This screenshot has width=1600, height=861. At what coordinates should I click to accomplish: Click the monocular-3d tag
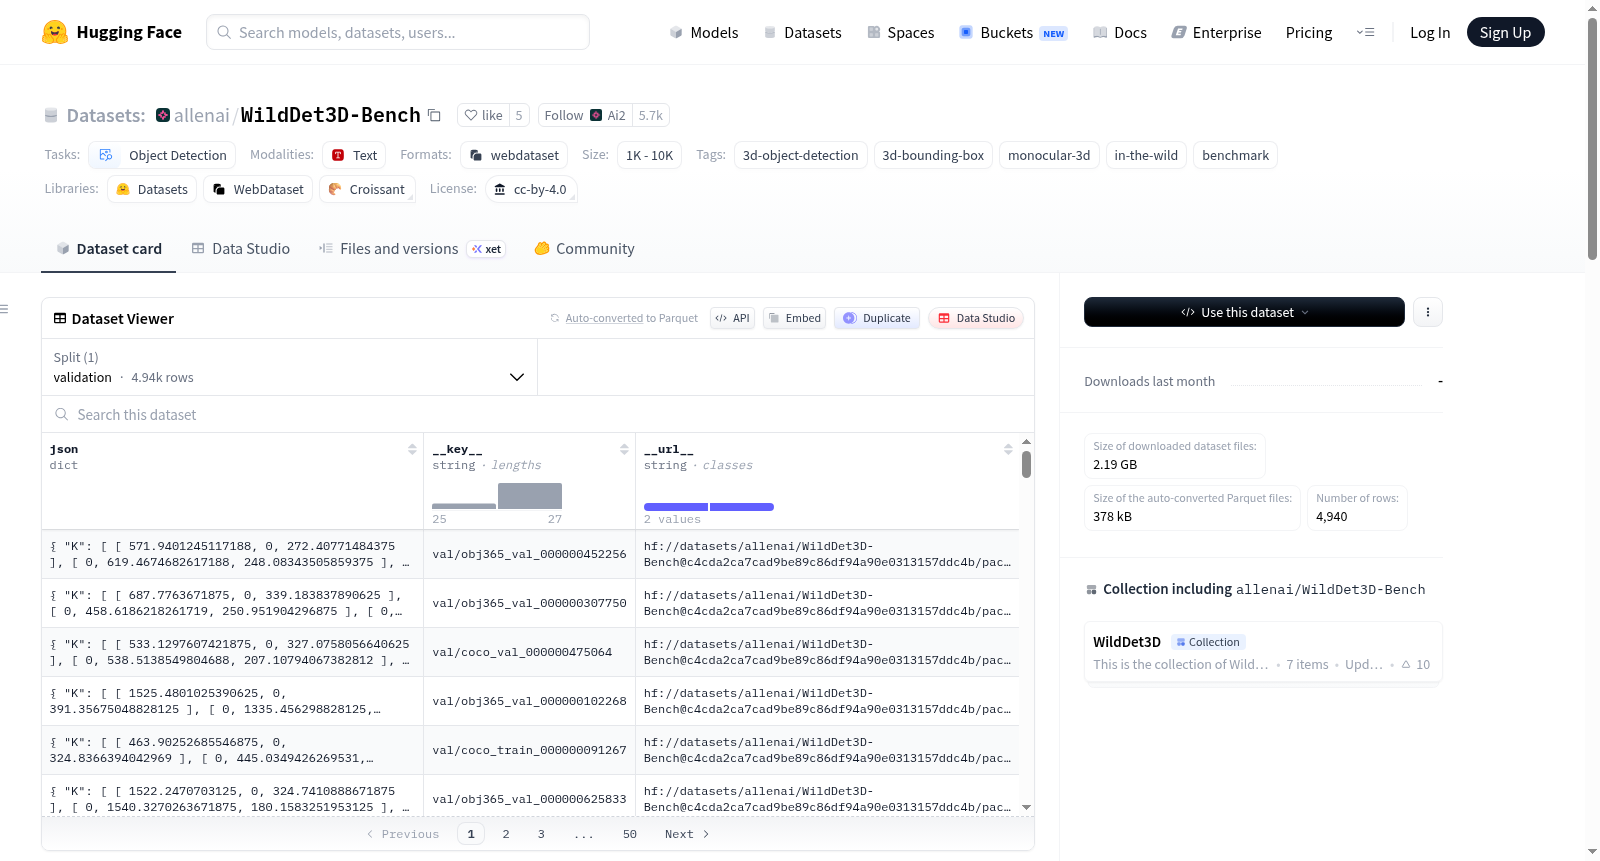click(1049, 155)
